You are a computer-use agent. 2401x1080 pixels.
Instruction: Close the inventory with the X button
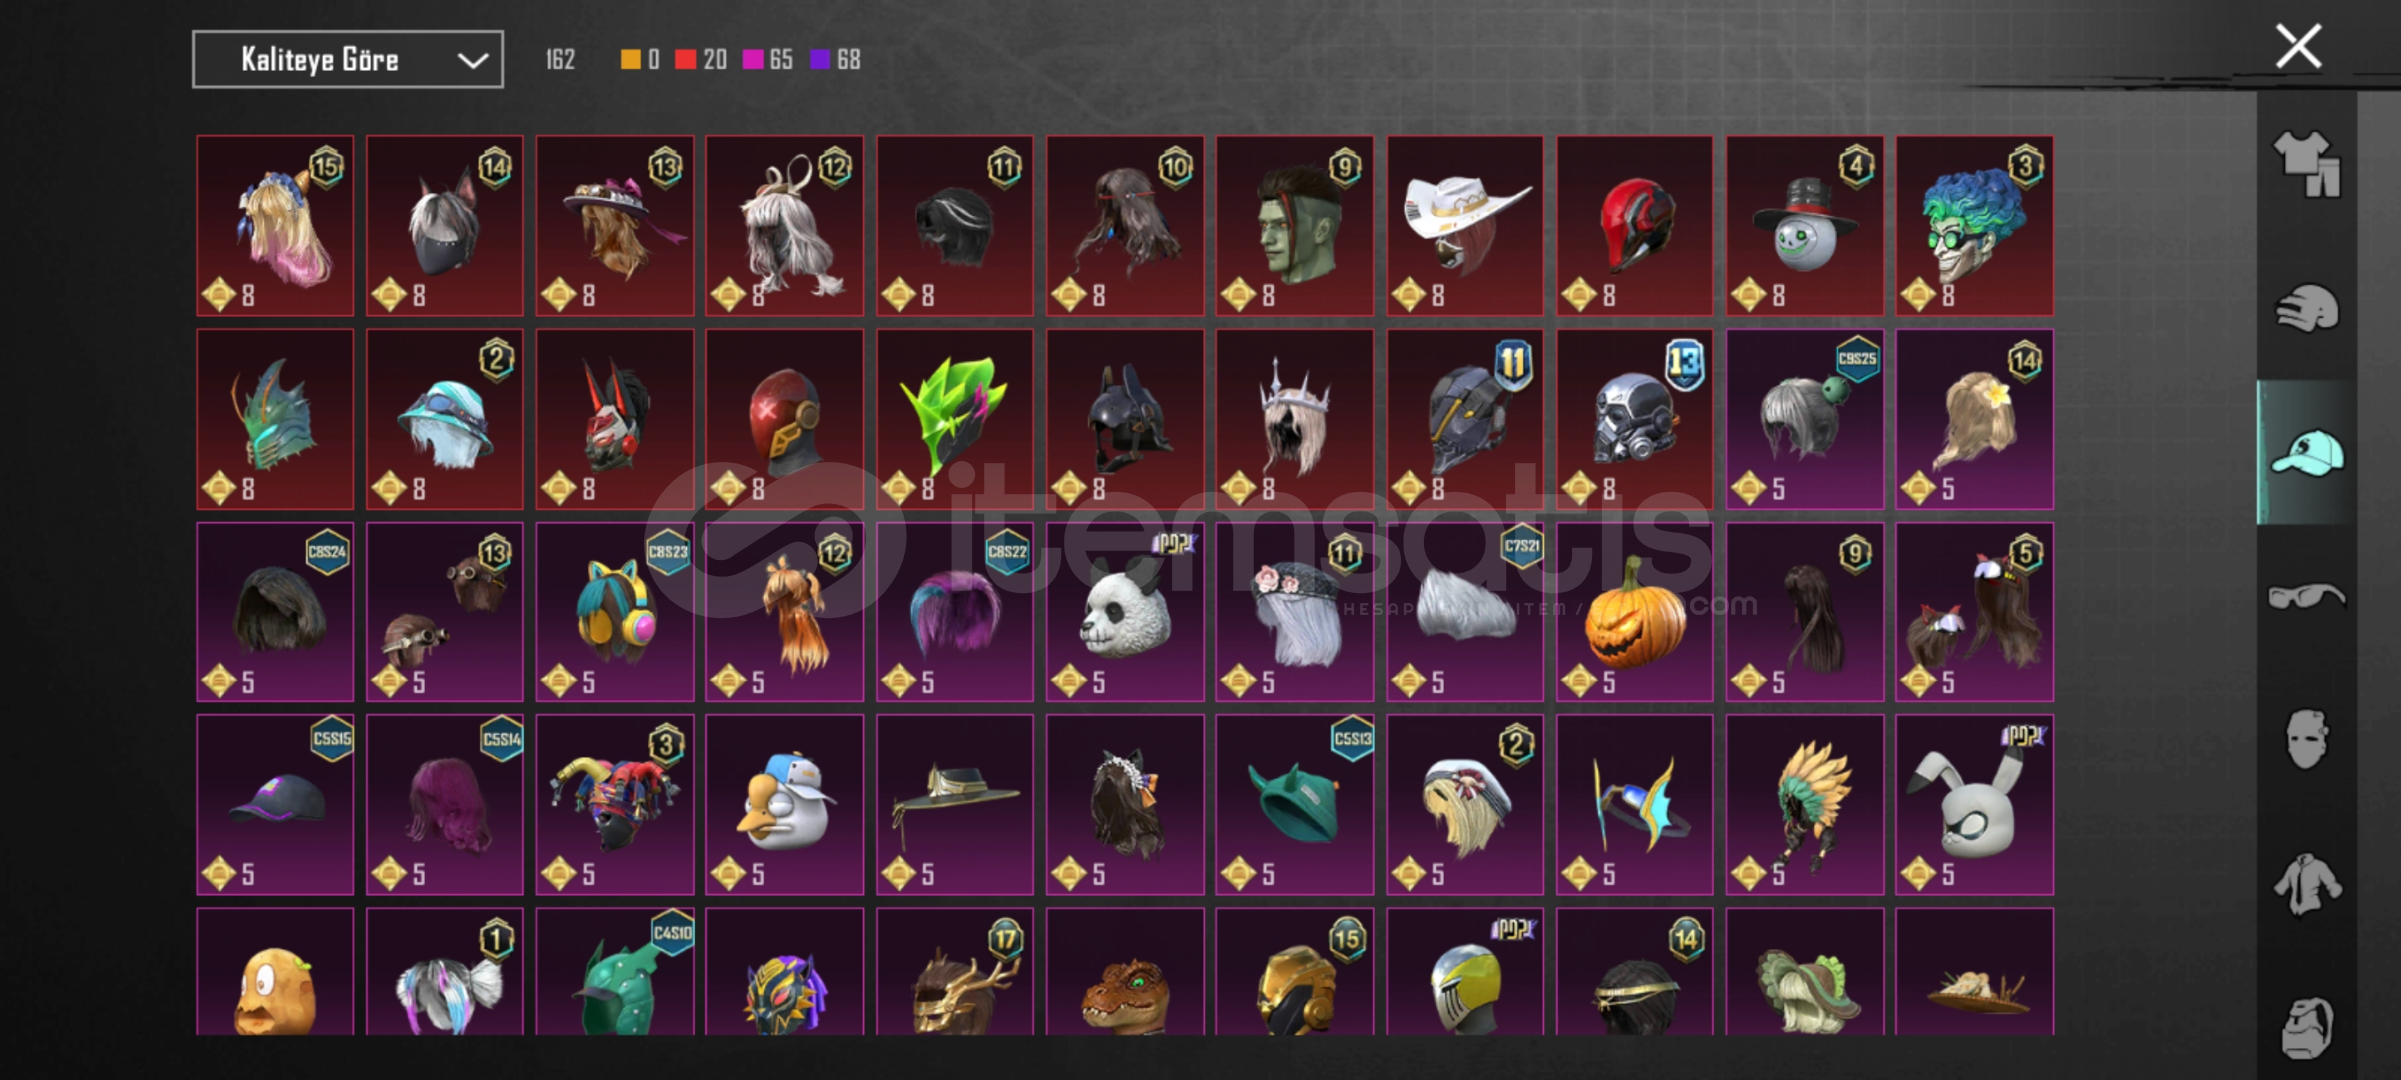tap(2299, 46)
